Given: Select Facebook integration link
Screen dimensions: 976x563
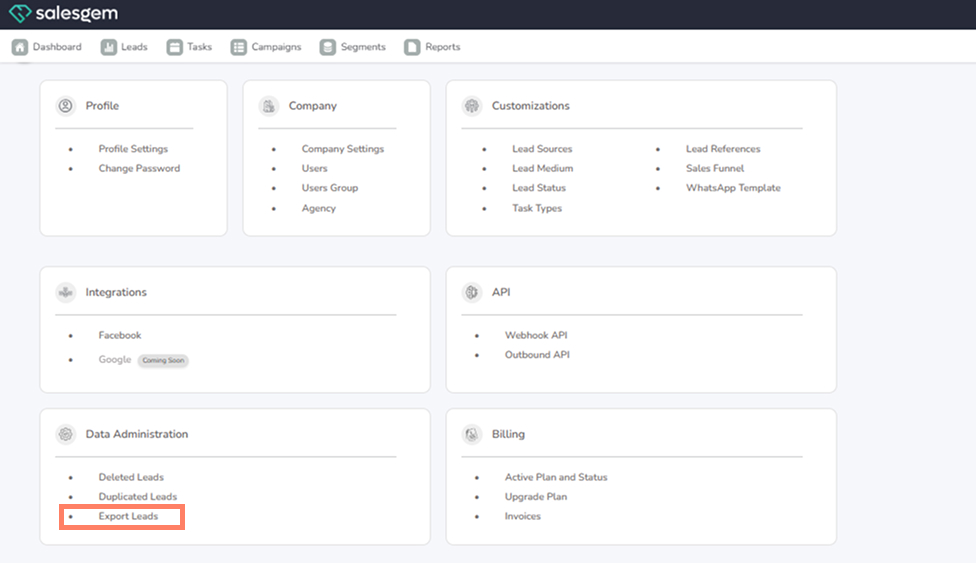Looking at the screenshot, I should tap(120, 336).
